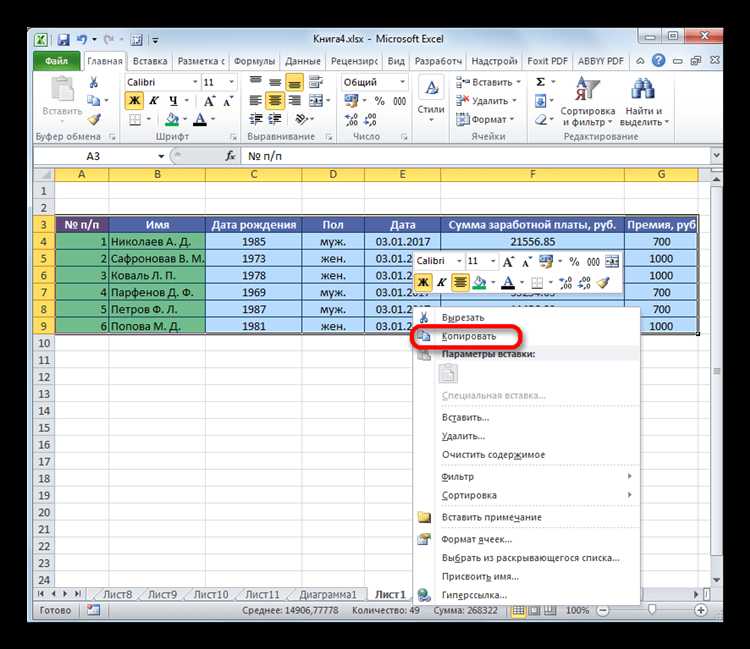The image size is (750, 649).
Task: Click the Cut scissors icon in ribbon
Action: click(94, 82)
